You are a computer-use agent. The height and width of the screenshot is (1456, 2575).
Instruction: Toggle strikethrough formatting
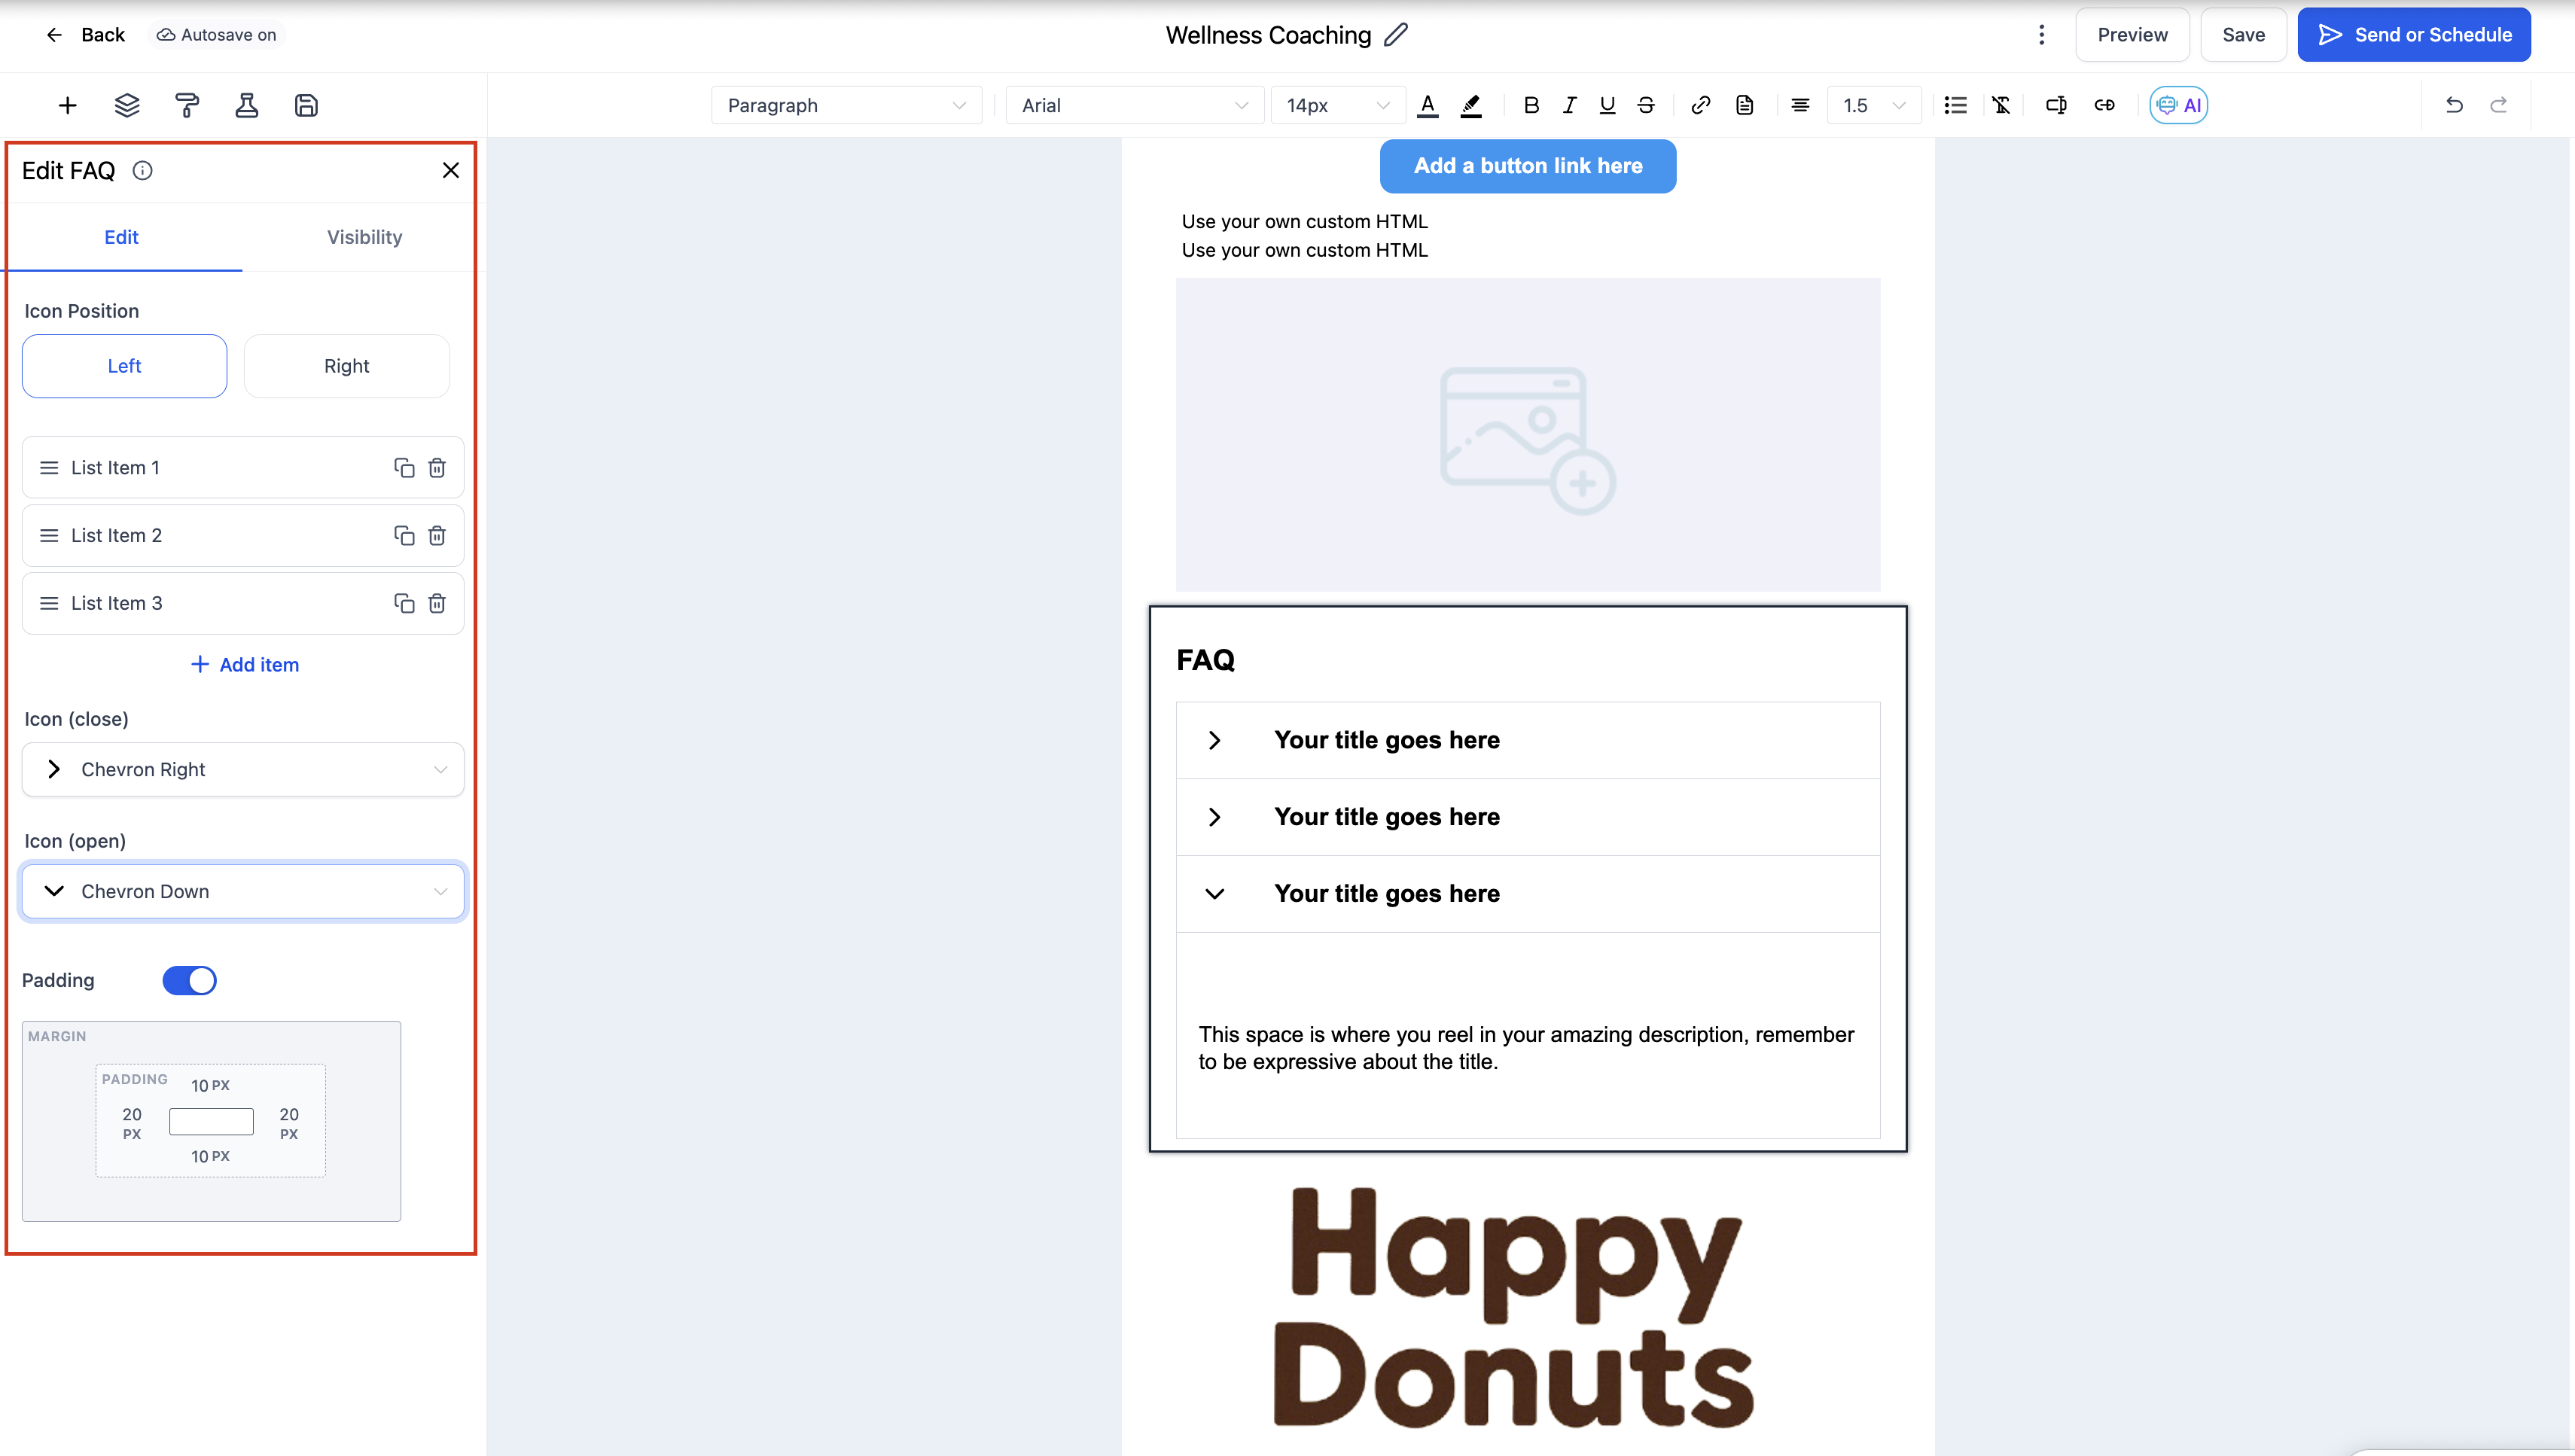click(1646, 105)
